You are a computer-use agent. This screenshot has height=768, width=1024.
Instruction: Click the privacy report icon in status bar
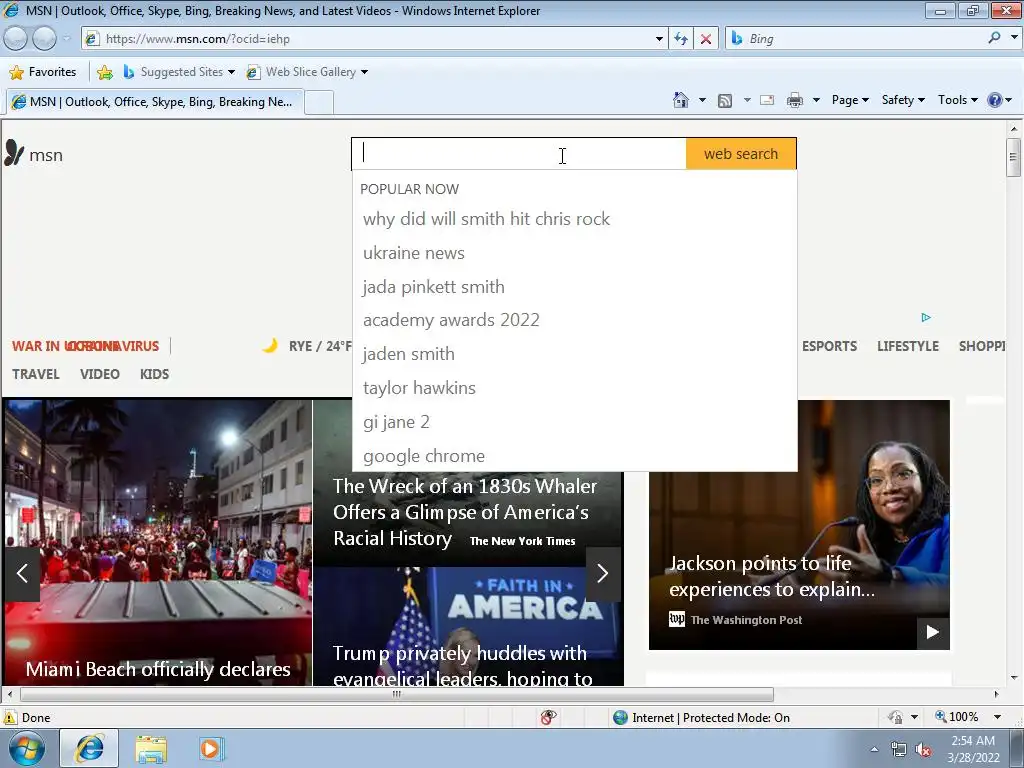pyautogui.click(x=549, y=717)
